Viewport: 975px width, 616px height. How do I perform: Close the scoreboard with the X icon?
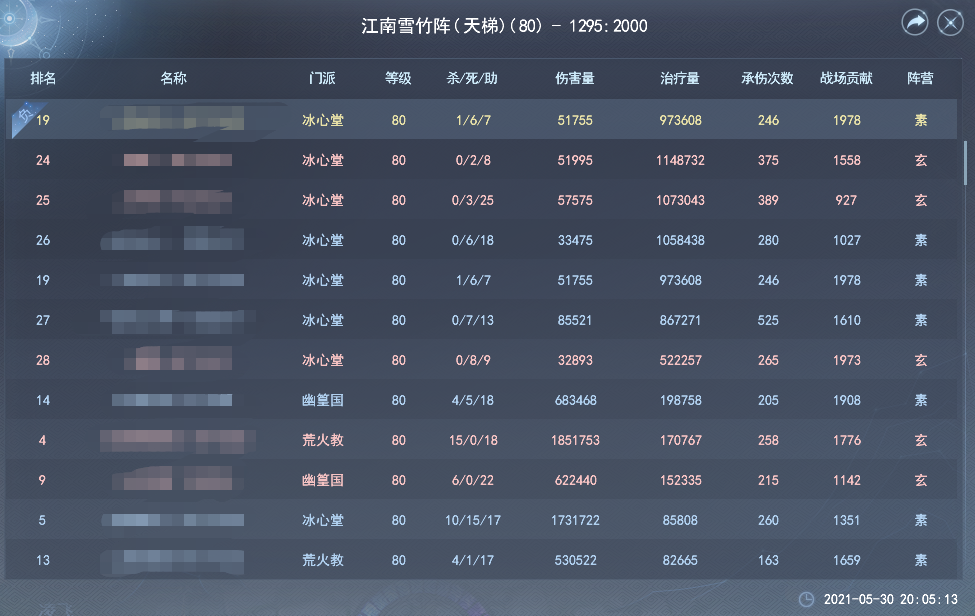tap(950, 23)
